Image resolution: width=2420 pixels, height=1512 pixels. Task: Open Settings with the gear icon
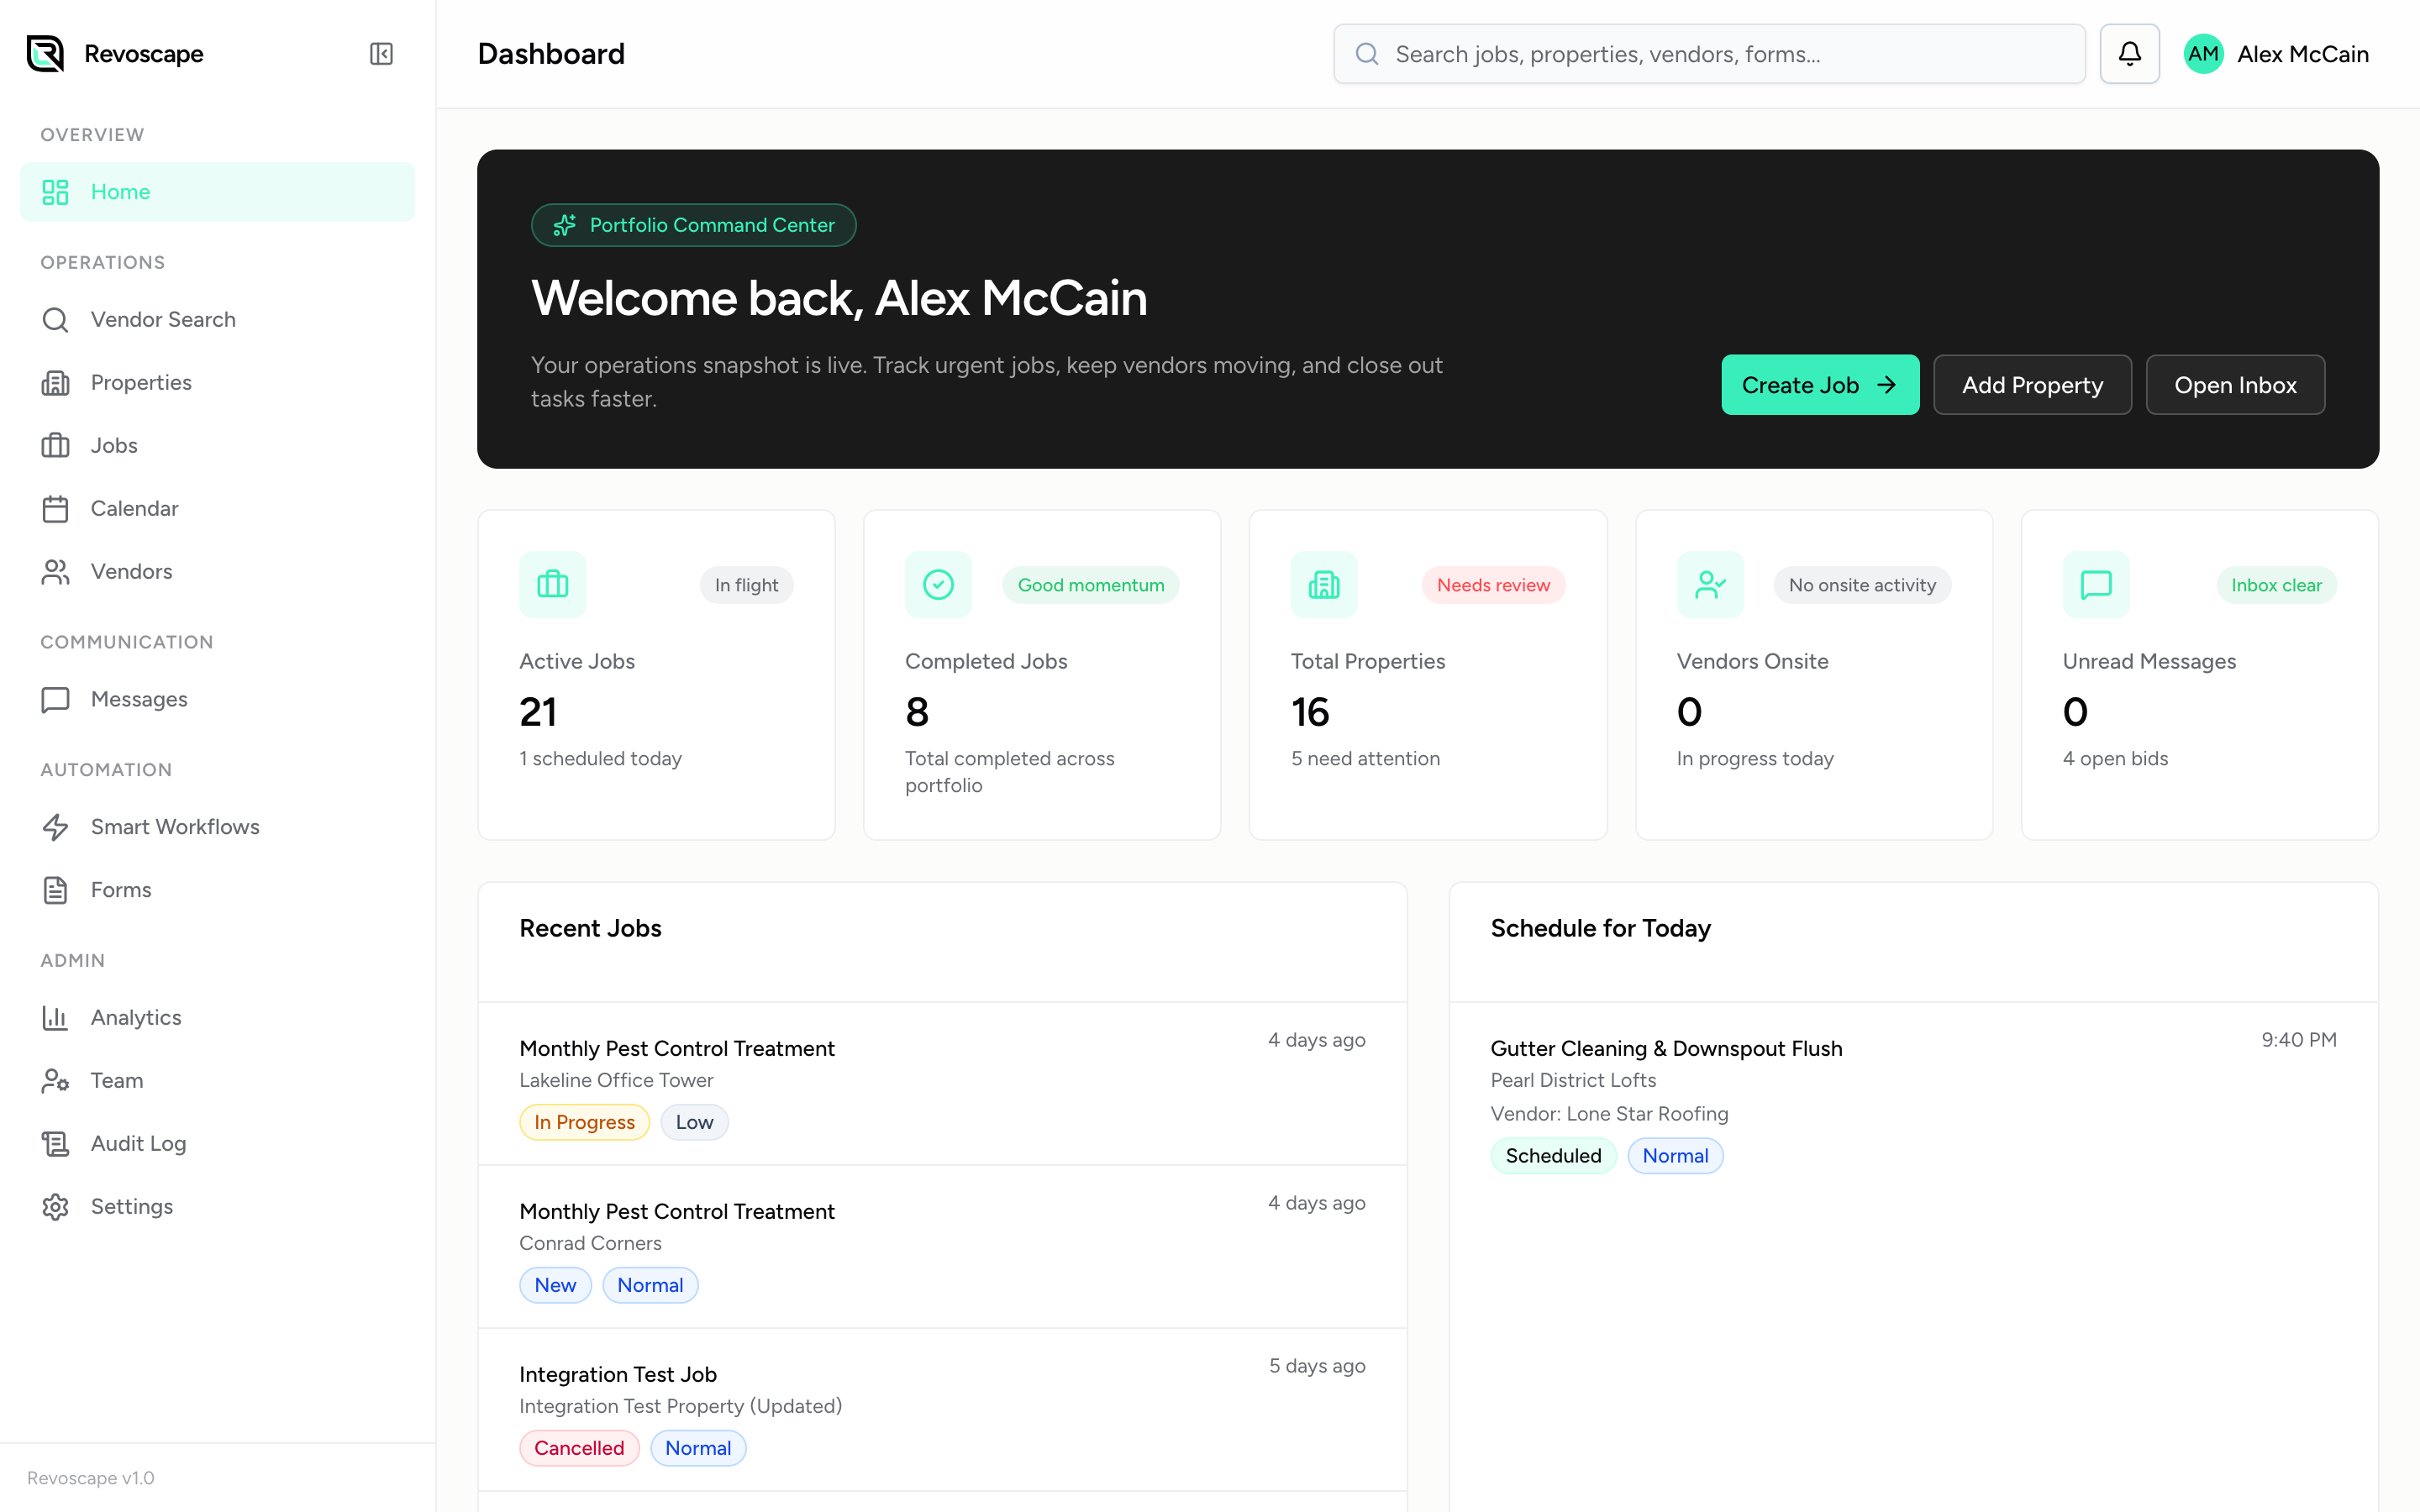[55, 1206]
